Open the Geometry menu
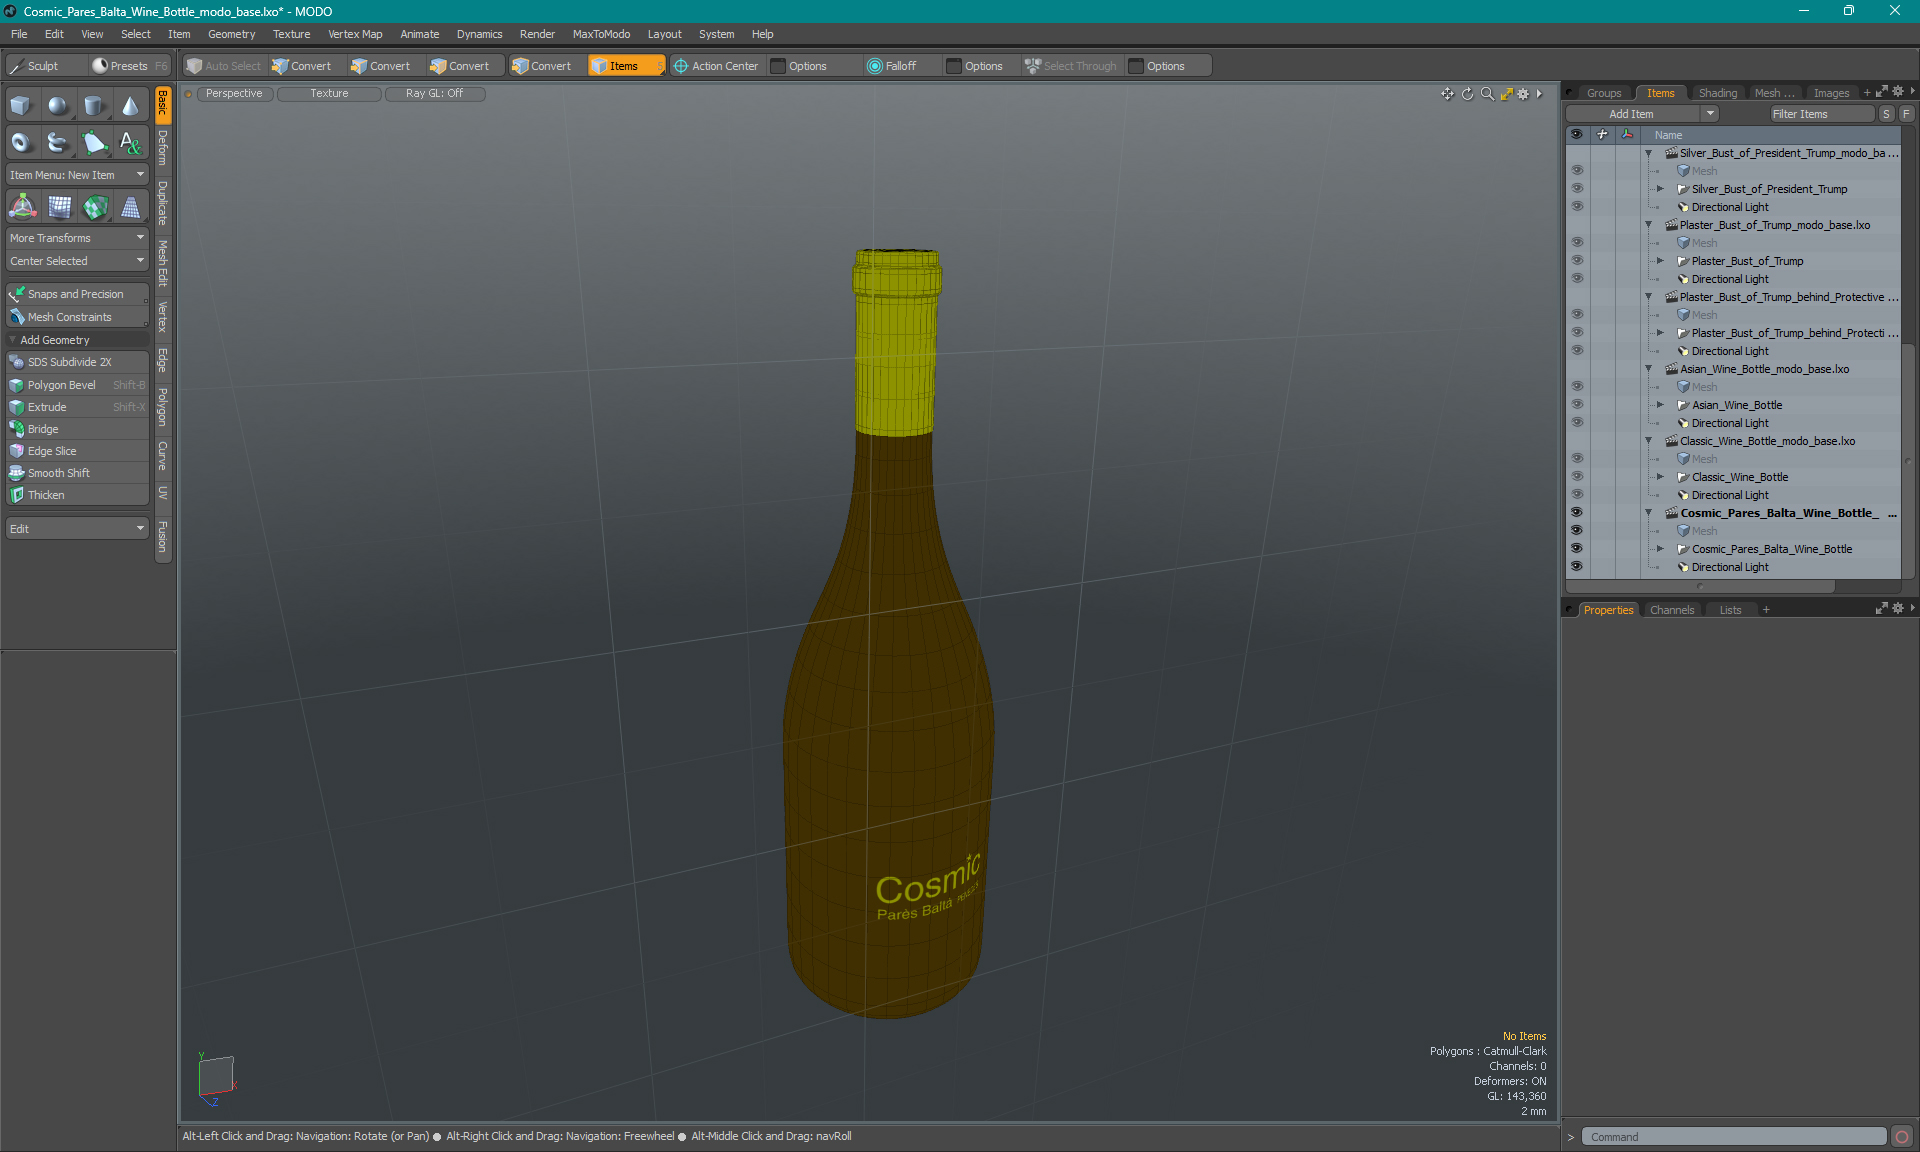 (x=231, y=34)
